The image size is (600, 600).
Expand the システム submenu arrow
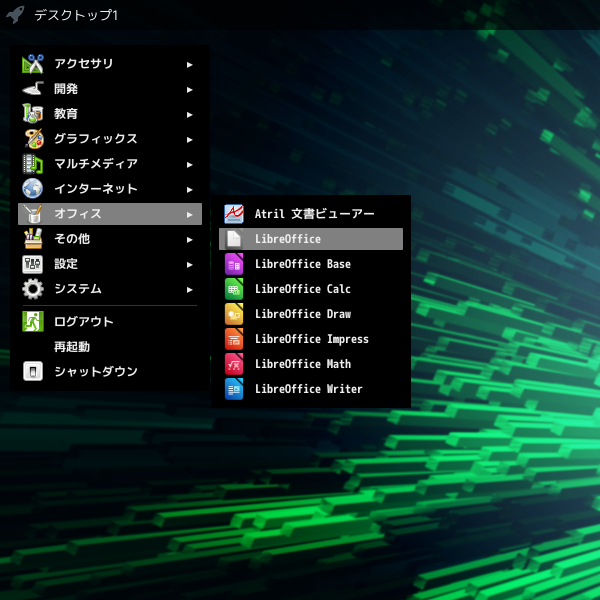coord(189,290)
